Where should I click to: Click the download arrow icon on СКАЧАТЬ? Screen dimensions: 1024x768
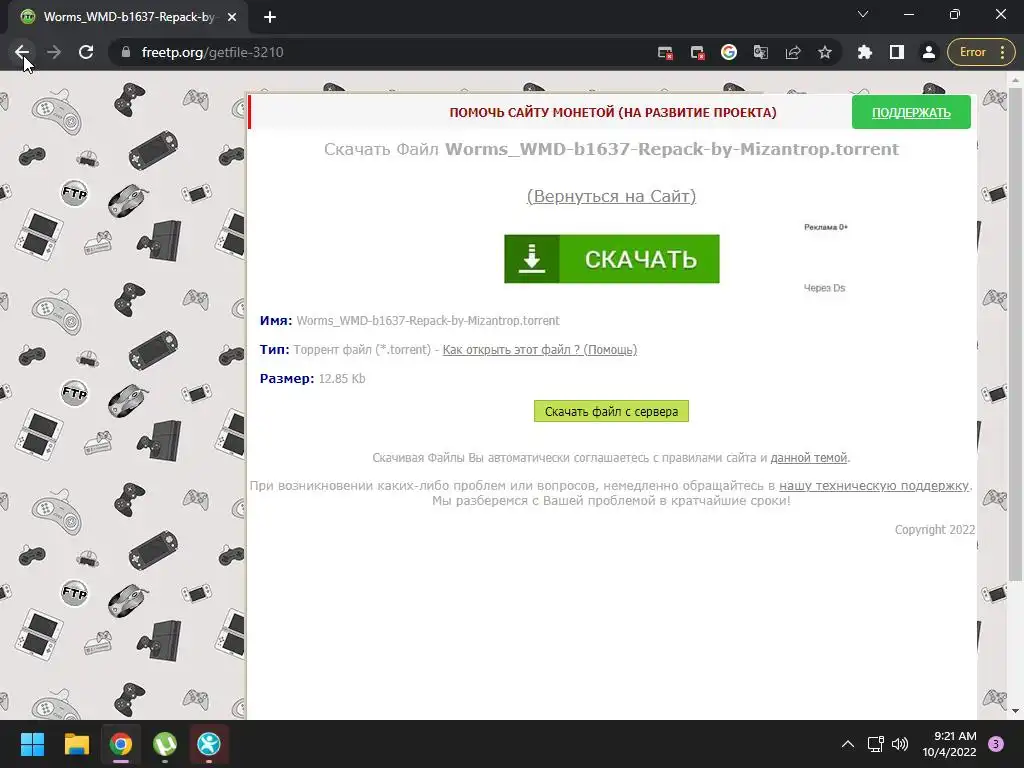(x=532, y=259)
